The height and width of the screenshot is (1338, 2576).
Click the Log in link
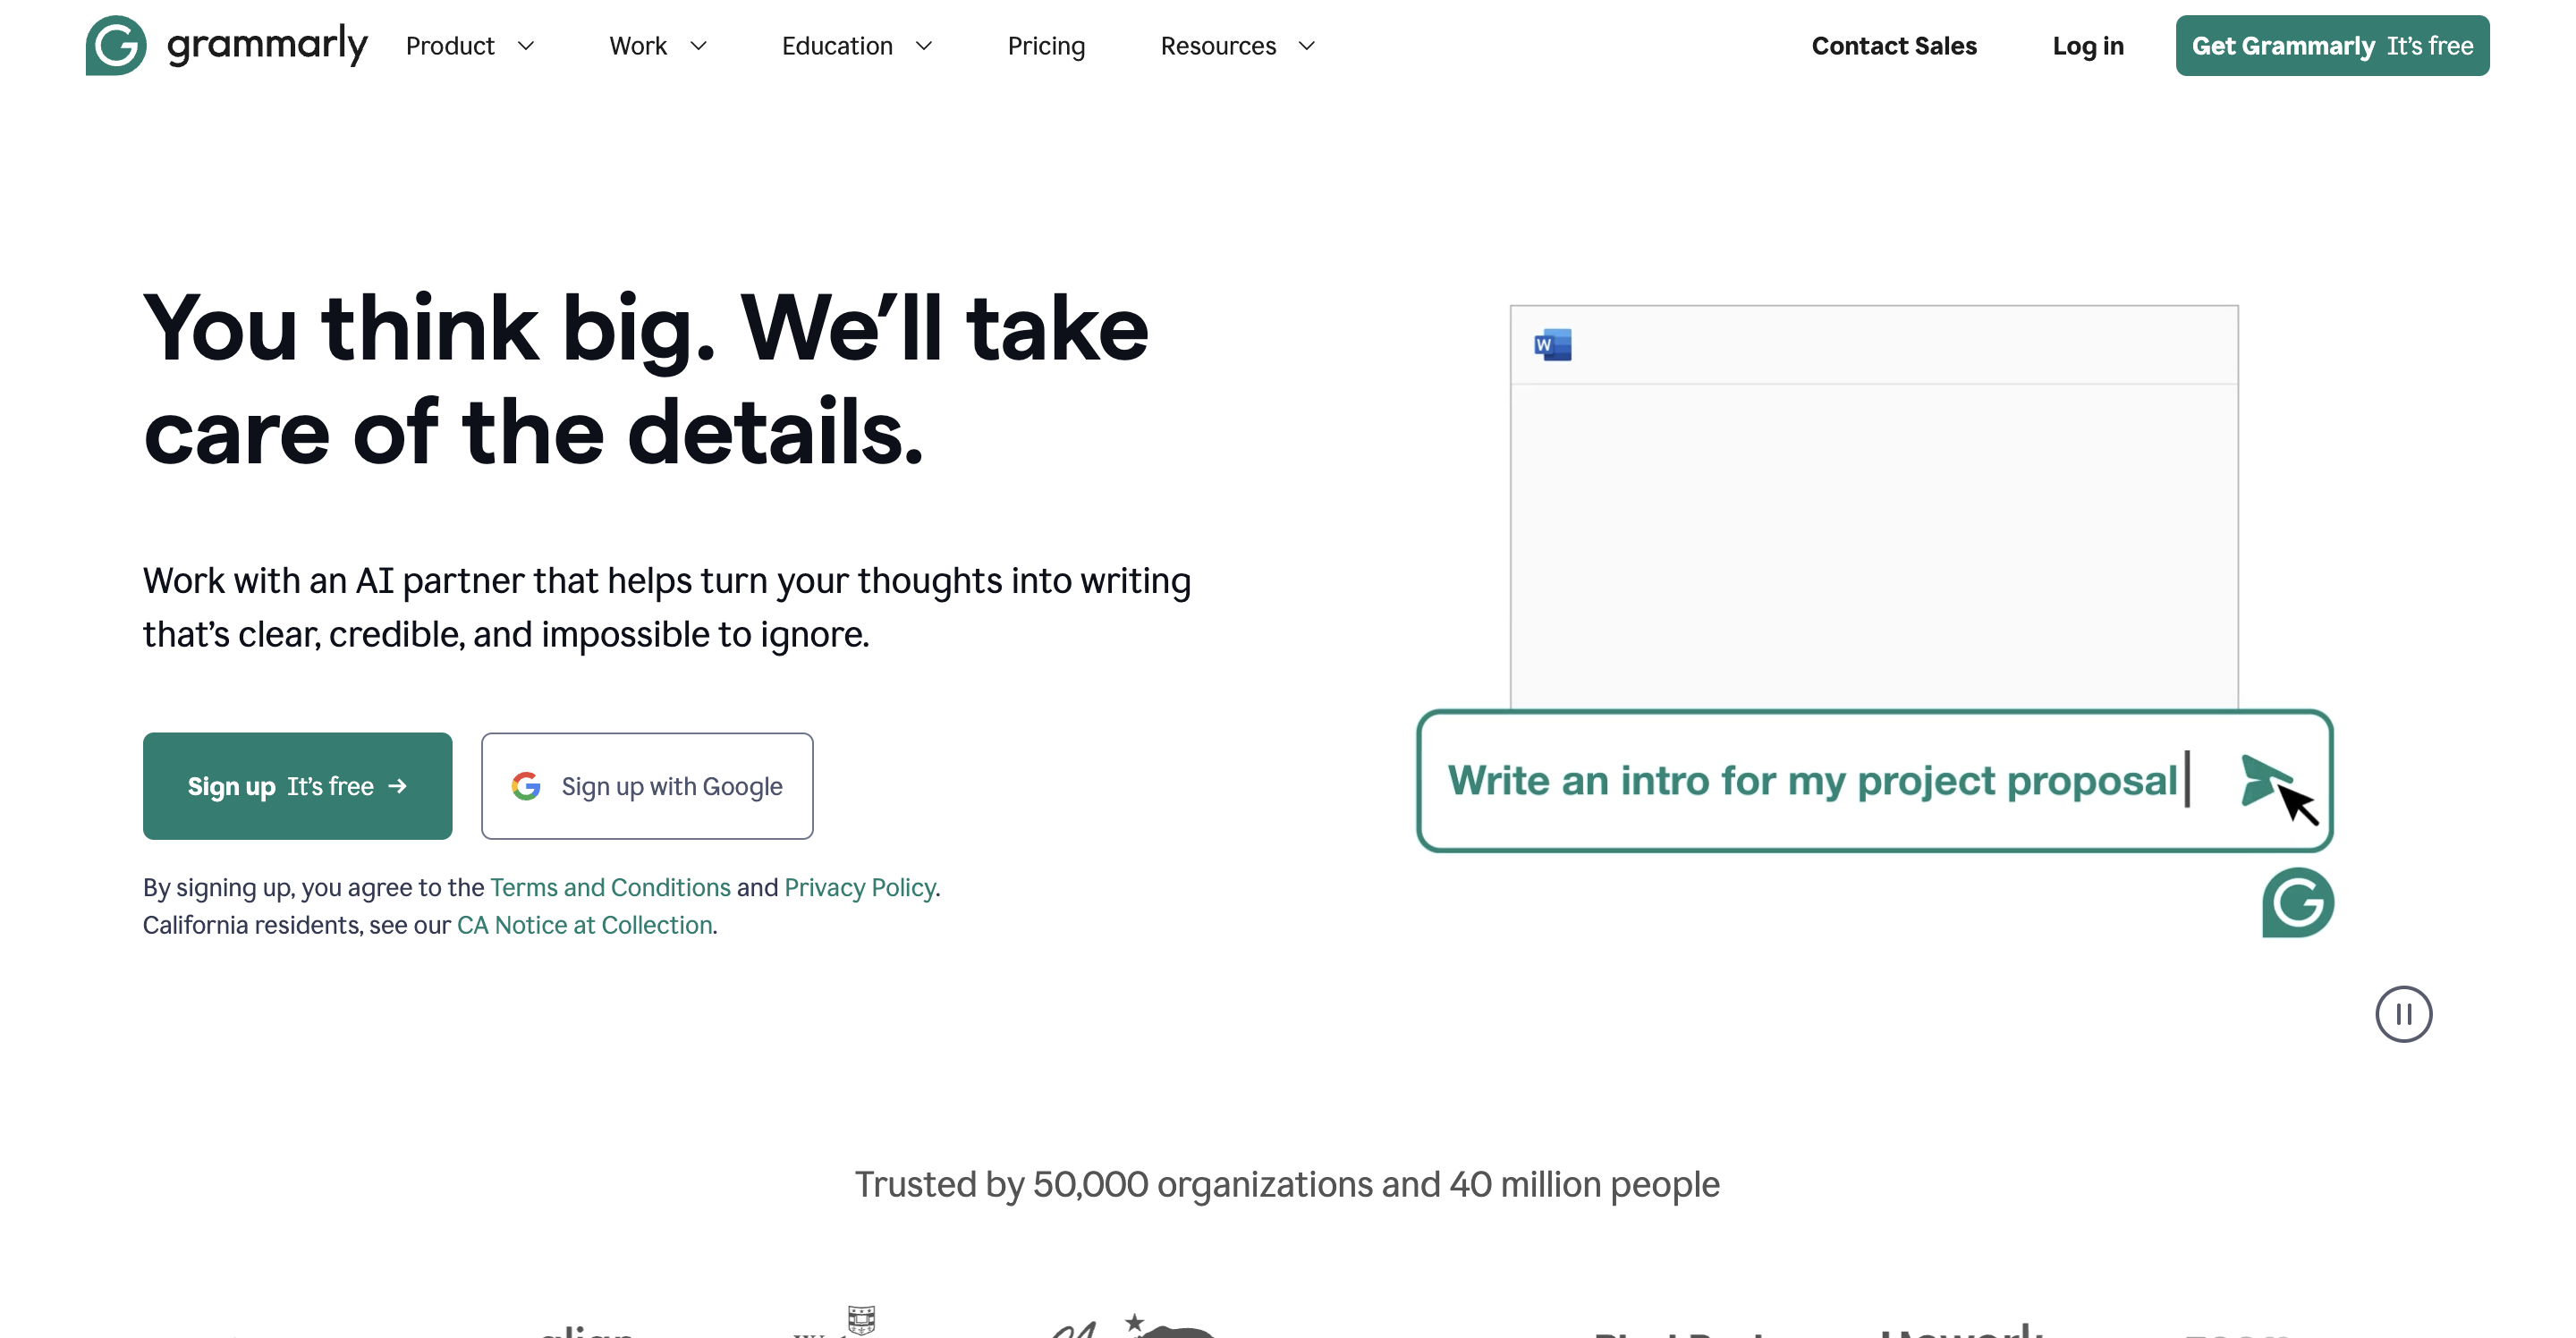tap(2088, 46)
